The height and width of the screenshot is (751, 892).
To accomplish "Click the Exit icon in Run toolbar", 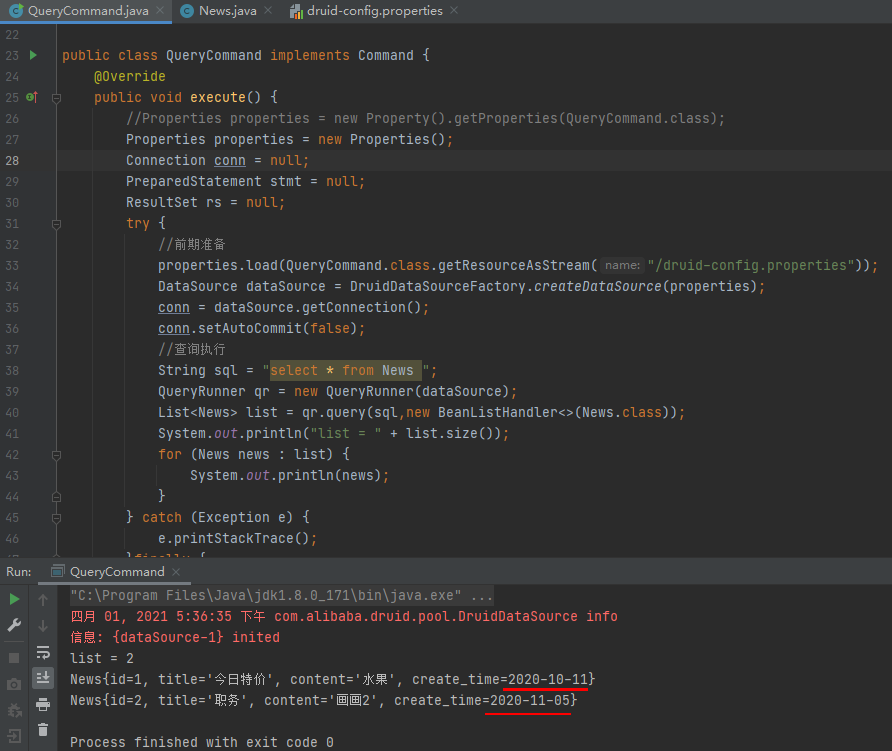I will click(14, 736).
